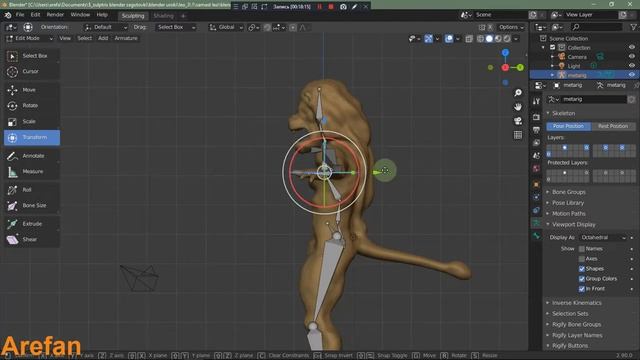Screen dimensions: 640x360
Task: Open the viewport Add menu
Action: click(103, 38)
